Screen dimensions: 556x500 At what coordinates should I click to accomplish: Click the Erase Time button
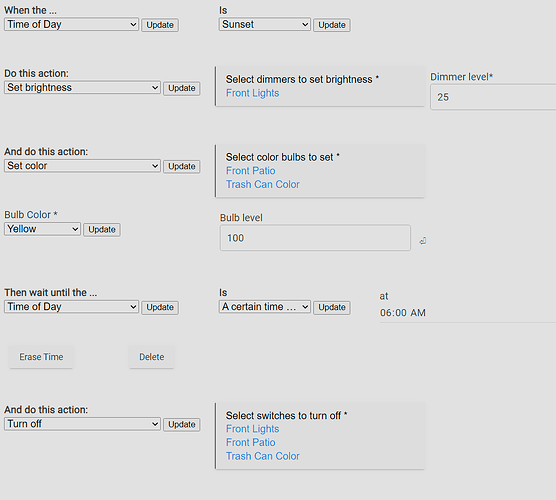tap(41, 357)
